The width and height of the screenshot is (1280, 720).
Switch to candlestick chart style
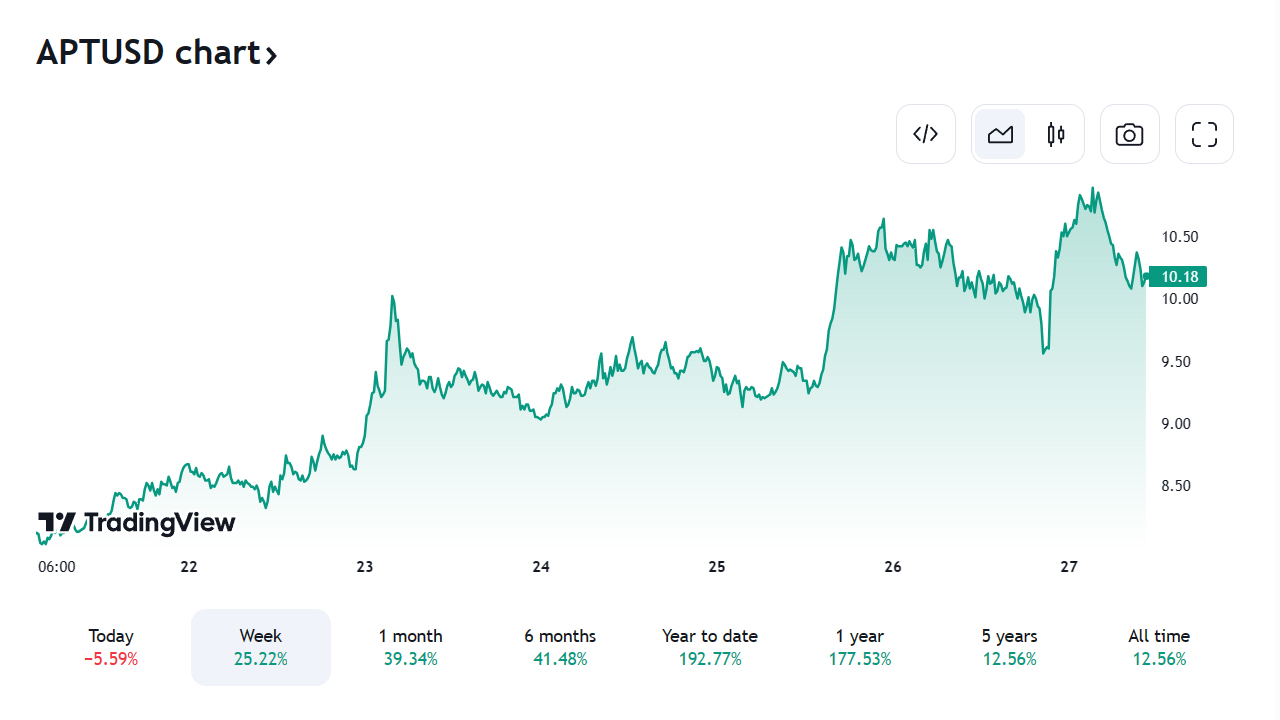click(1056, 134)
